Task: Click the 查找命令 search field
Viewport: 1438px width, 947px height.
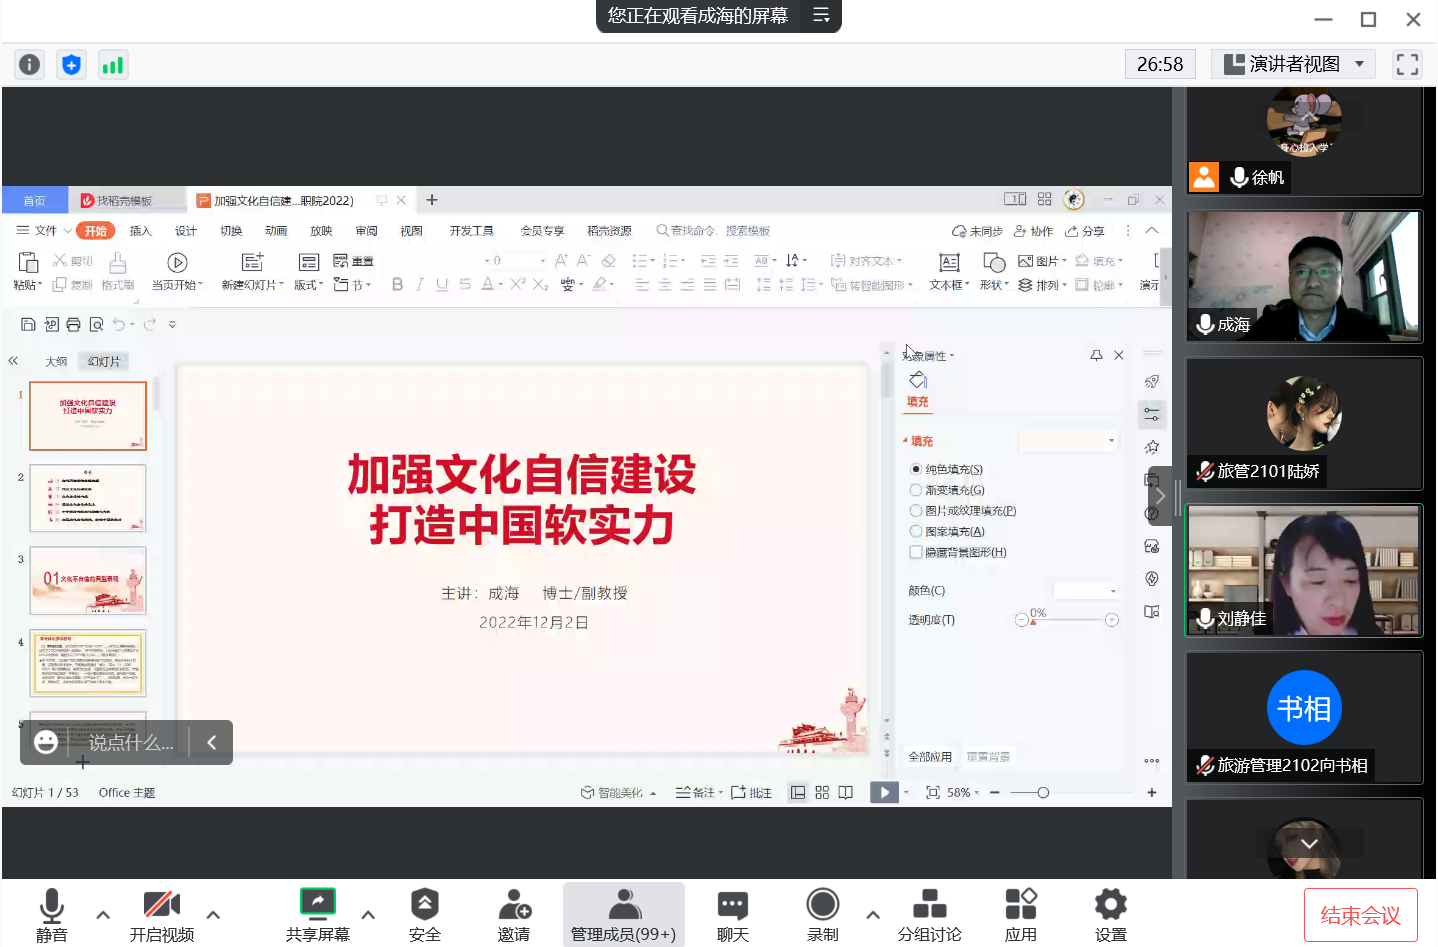Action: click(x=714, y=231)
